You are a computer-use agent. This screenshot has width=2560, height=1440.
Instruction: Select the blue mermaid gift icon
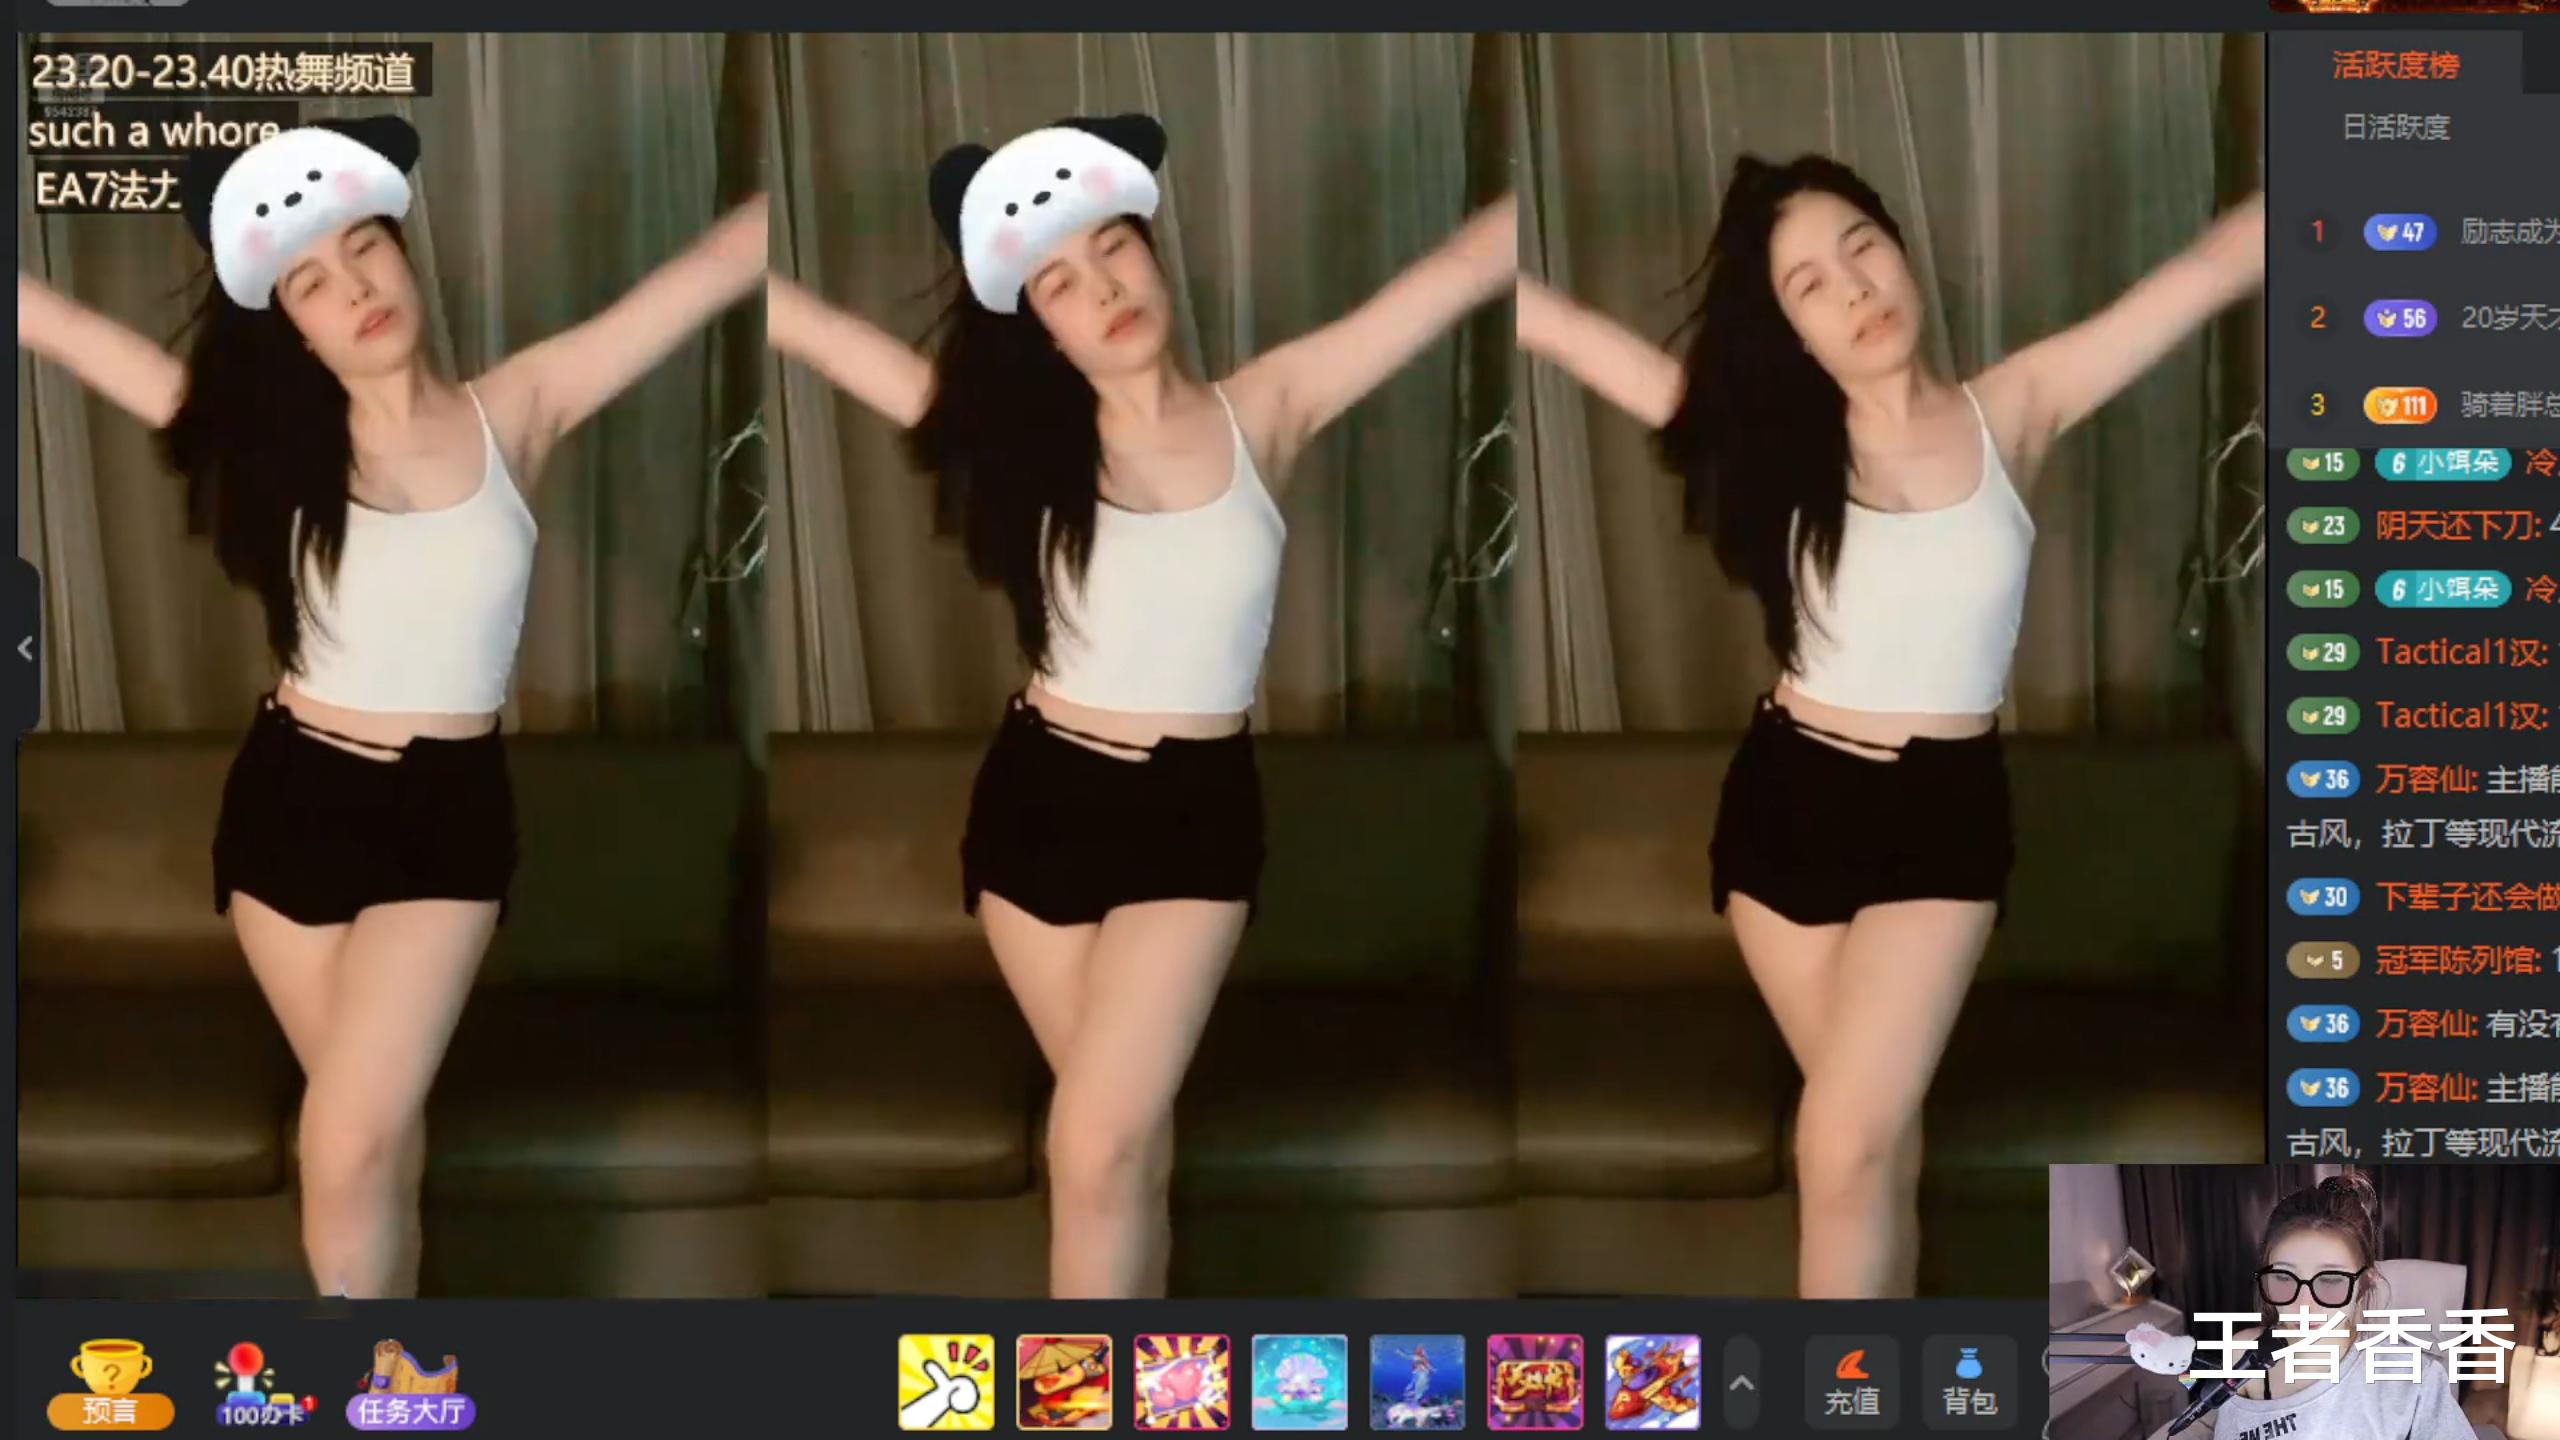(1417, 1381)
